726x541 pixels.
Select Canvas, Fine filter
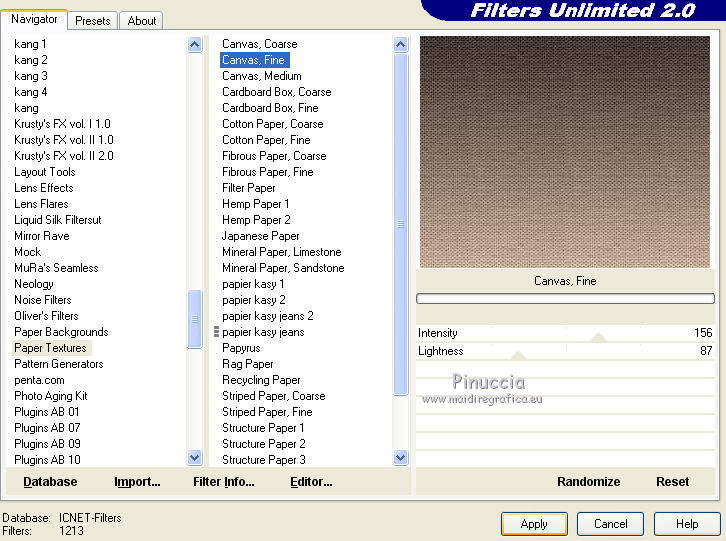pos(254,60)
